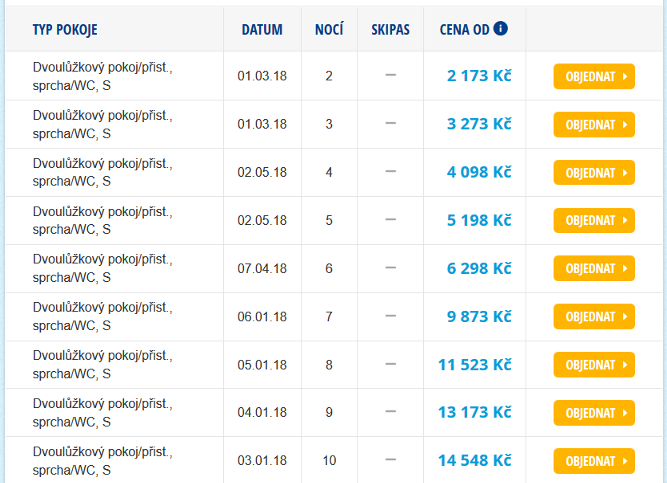Click the NOCÍ column header
The width and height of the screenshot is (667, 483).
[329, 29]
